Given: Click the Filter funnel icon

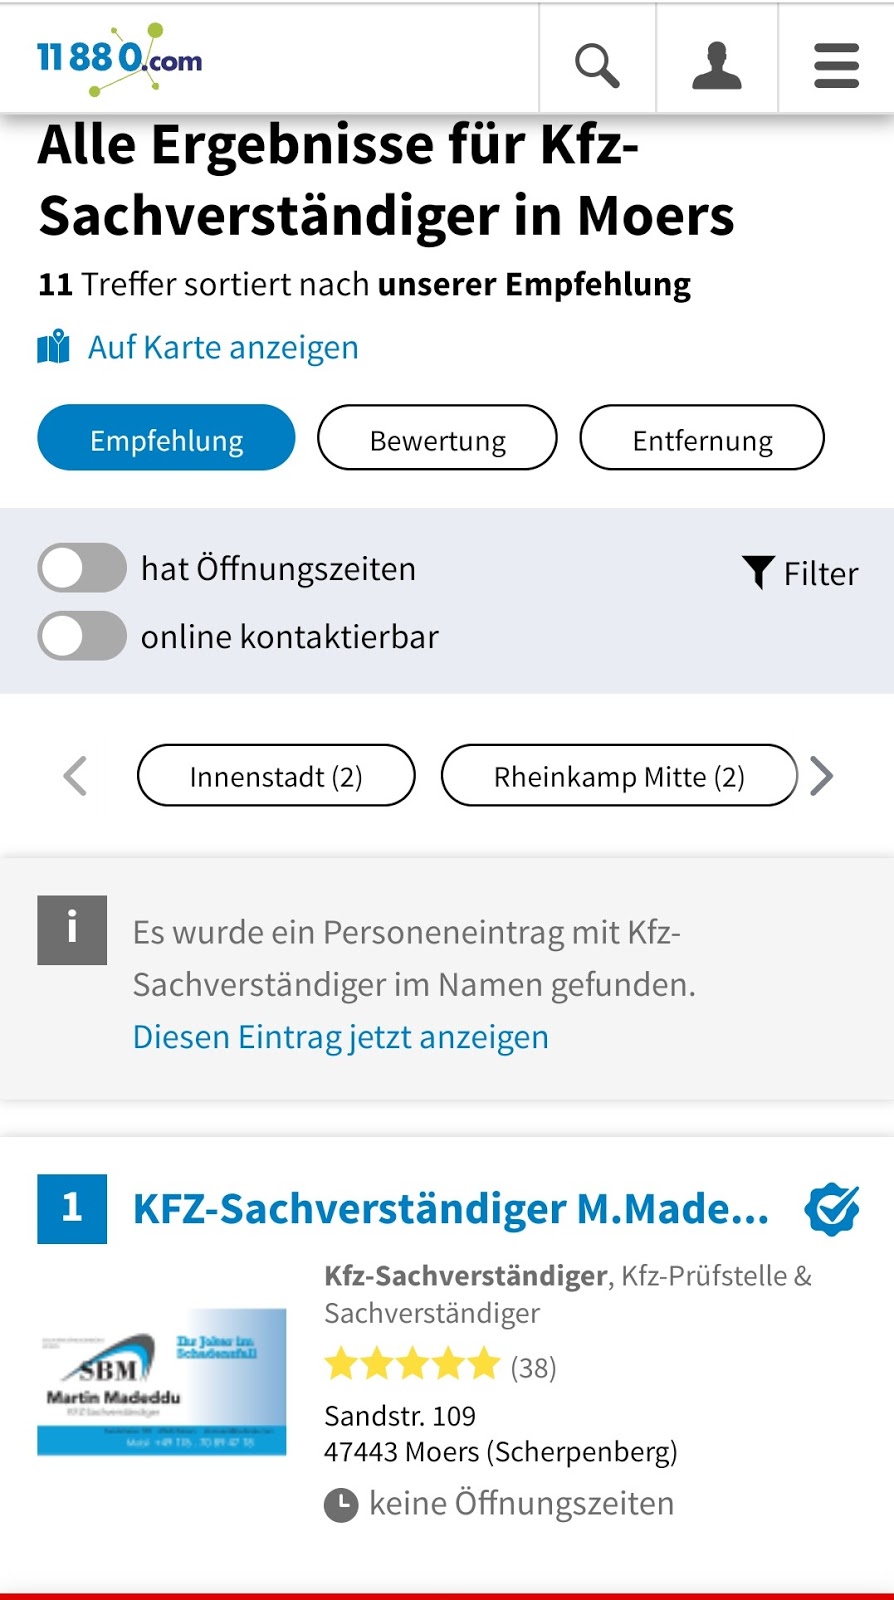Looking at the screenshot, I should click(758, 572).
